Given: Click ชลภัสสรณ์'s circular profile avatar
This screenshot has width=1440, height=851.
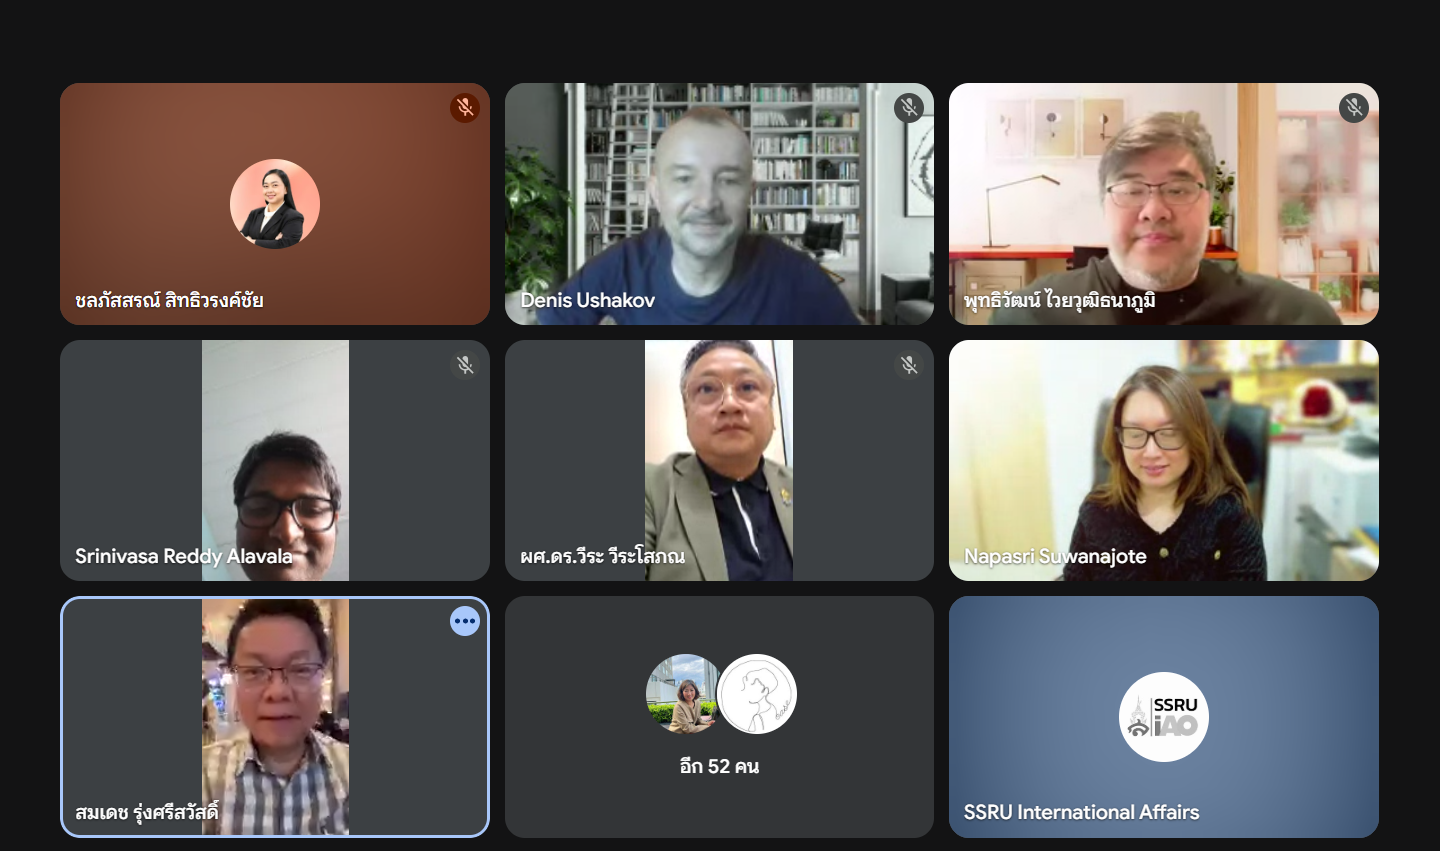Looking at the screenshot, I should tap(275, 204).
